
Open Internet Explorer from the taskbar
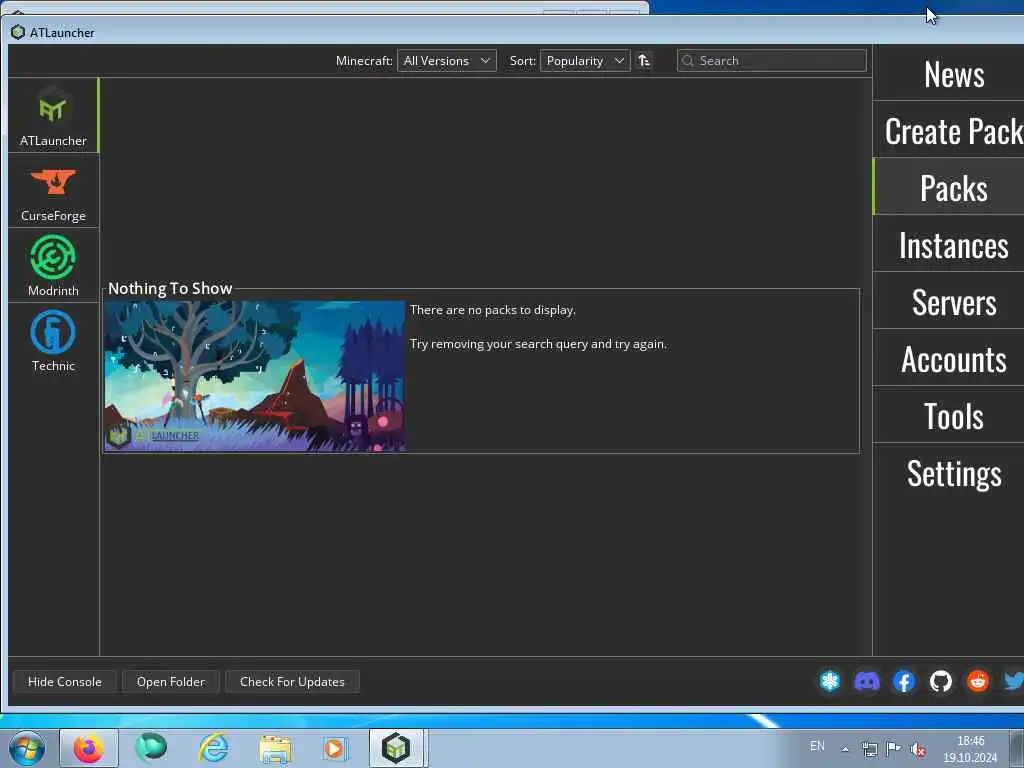[x=213, y=748]
